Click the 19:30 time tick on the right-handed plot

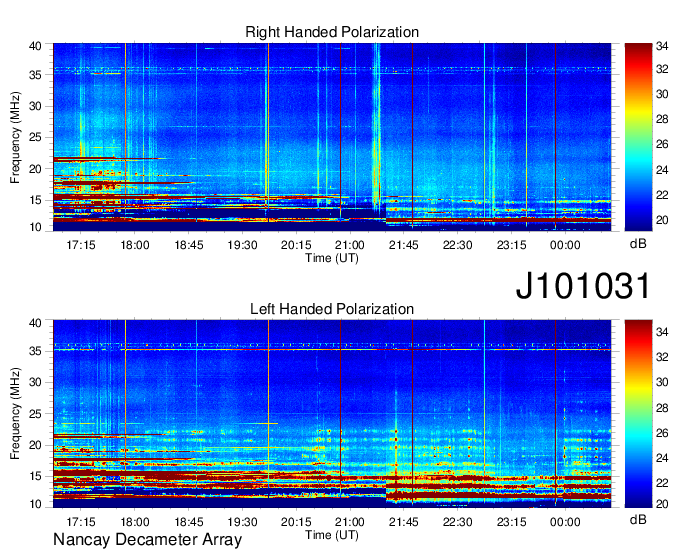point(242,245)
